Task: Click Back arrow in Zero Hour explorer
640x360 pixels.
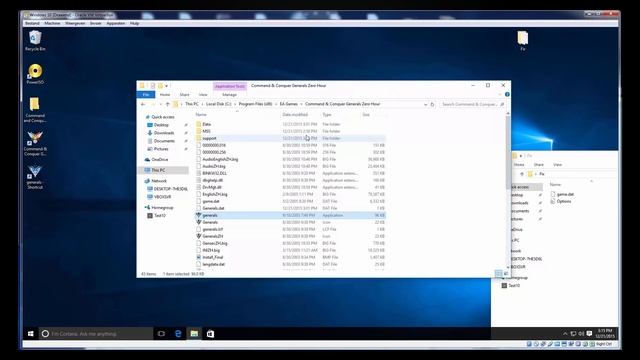Action: coord(143,104)
